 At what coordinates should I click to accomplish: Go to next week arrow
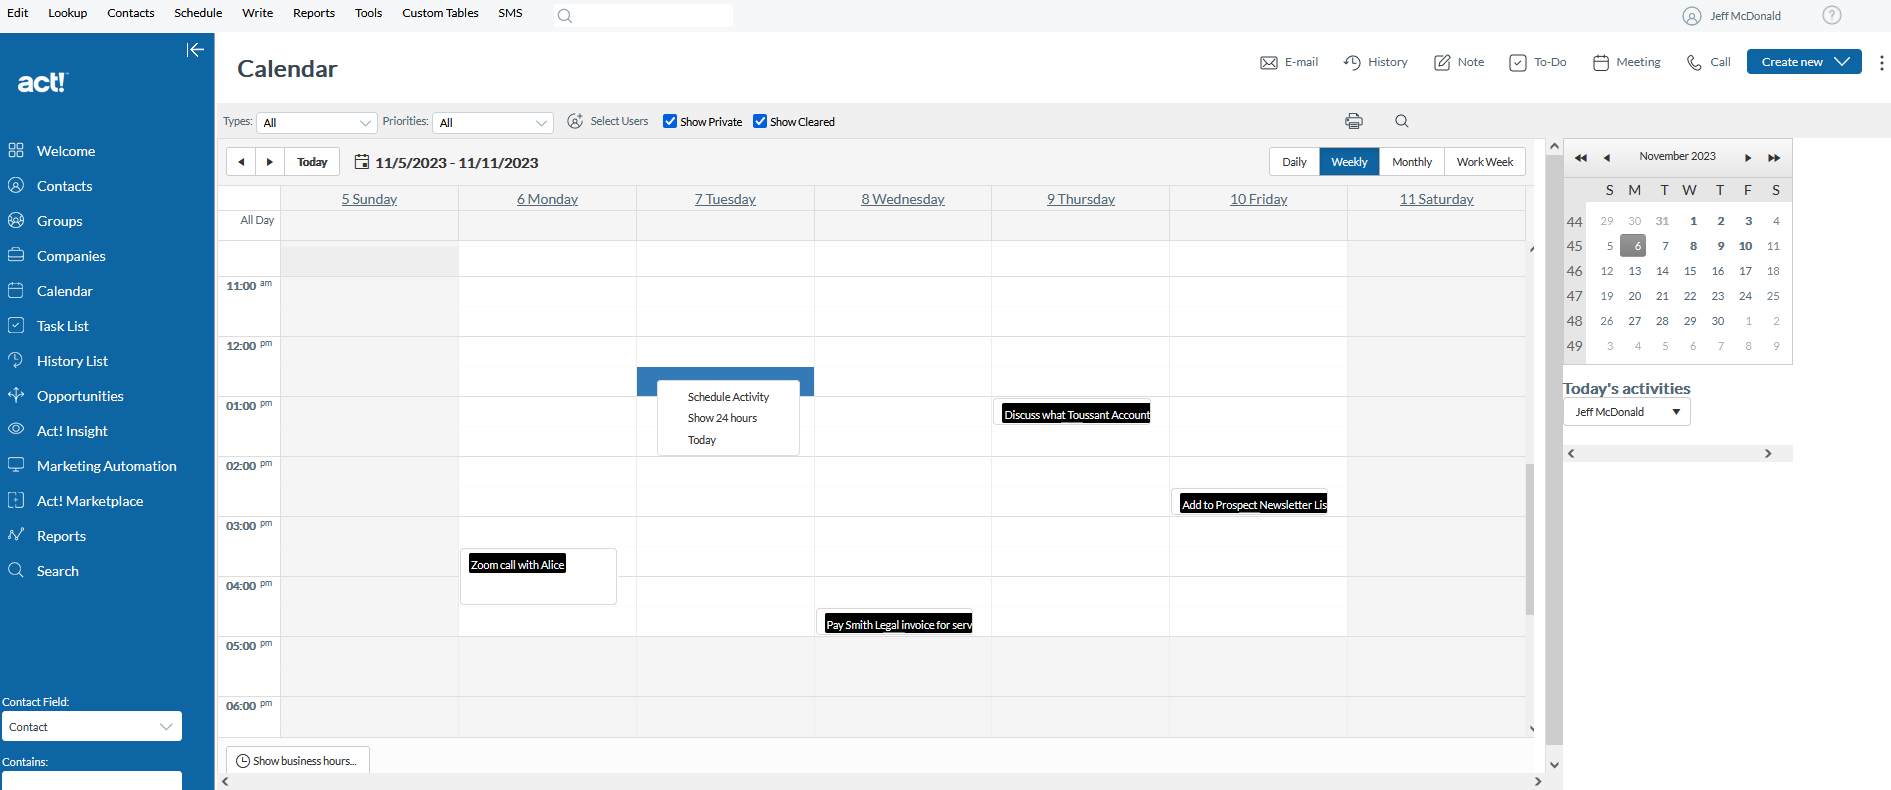(269, 162)
